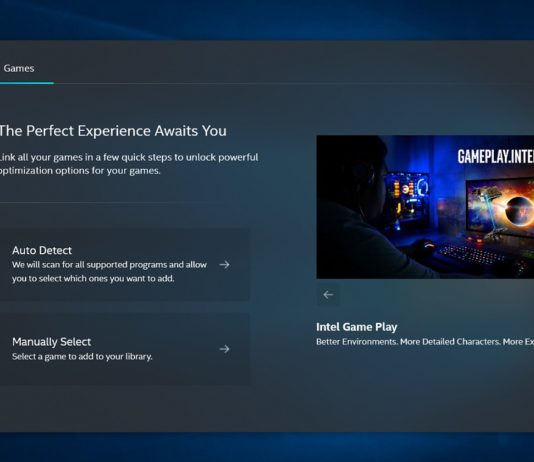Select the Manually Select heading

[x=51, y=341]
